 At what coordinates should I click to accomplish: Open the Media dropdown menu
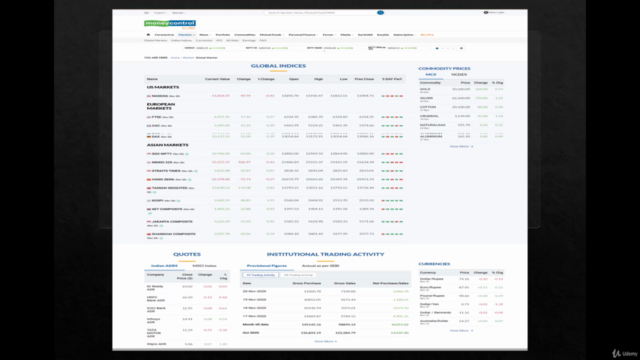click(x=347, y=35)
